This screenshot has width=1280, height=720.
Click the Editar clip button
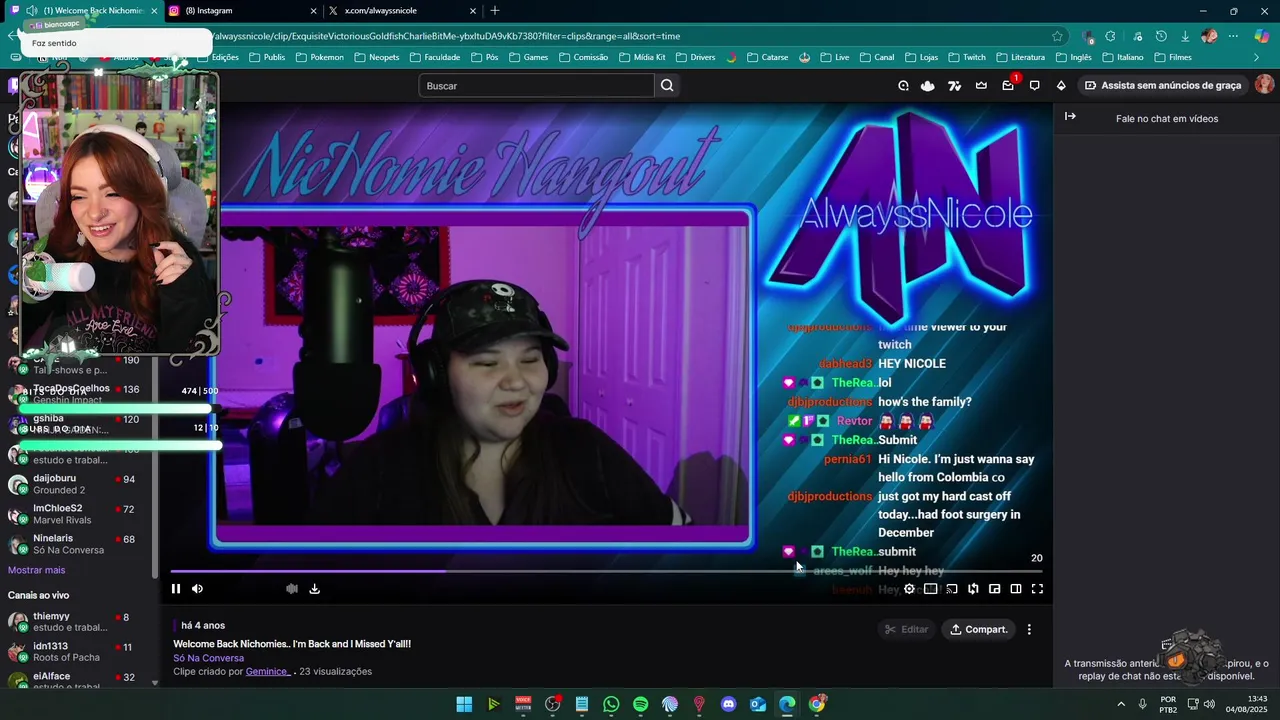[907, 629]
